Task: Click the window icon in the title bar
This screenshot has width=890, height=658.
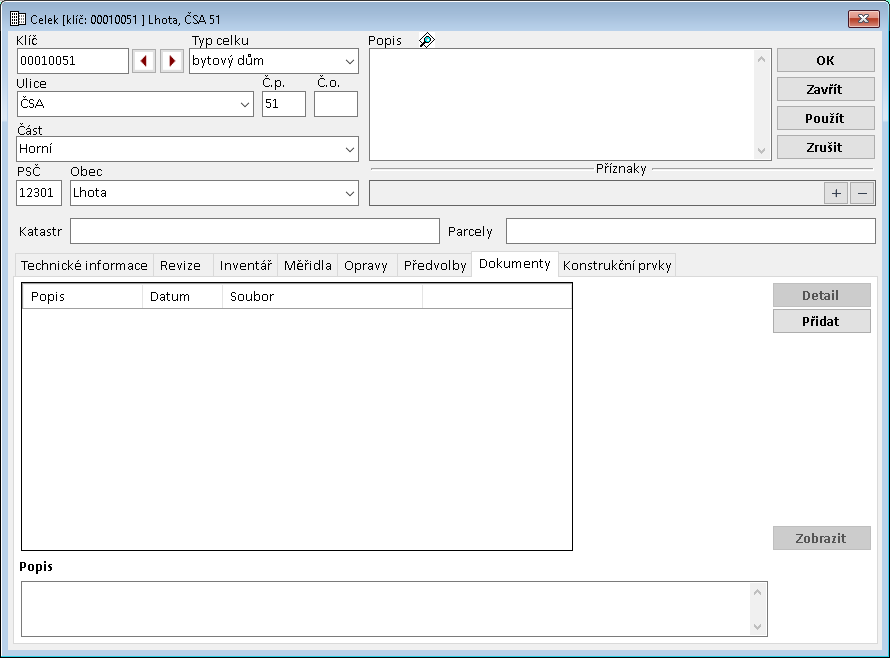Action: click(17, 18)
